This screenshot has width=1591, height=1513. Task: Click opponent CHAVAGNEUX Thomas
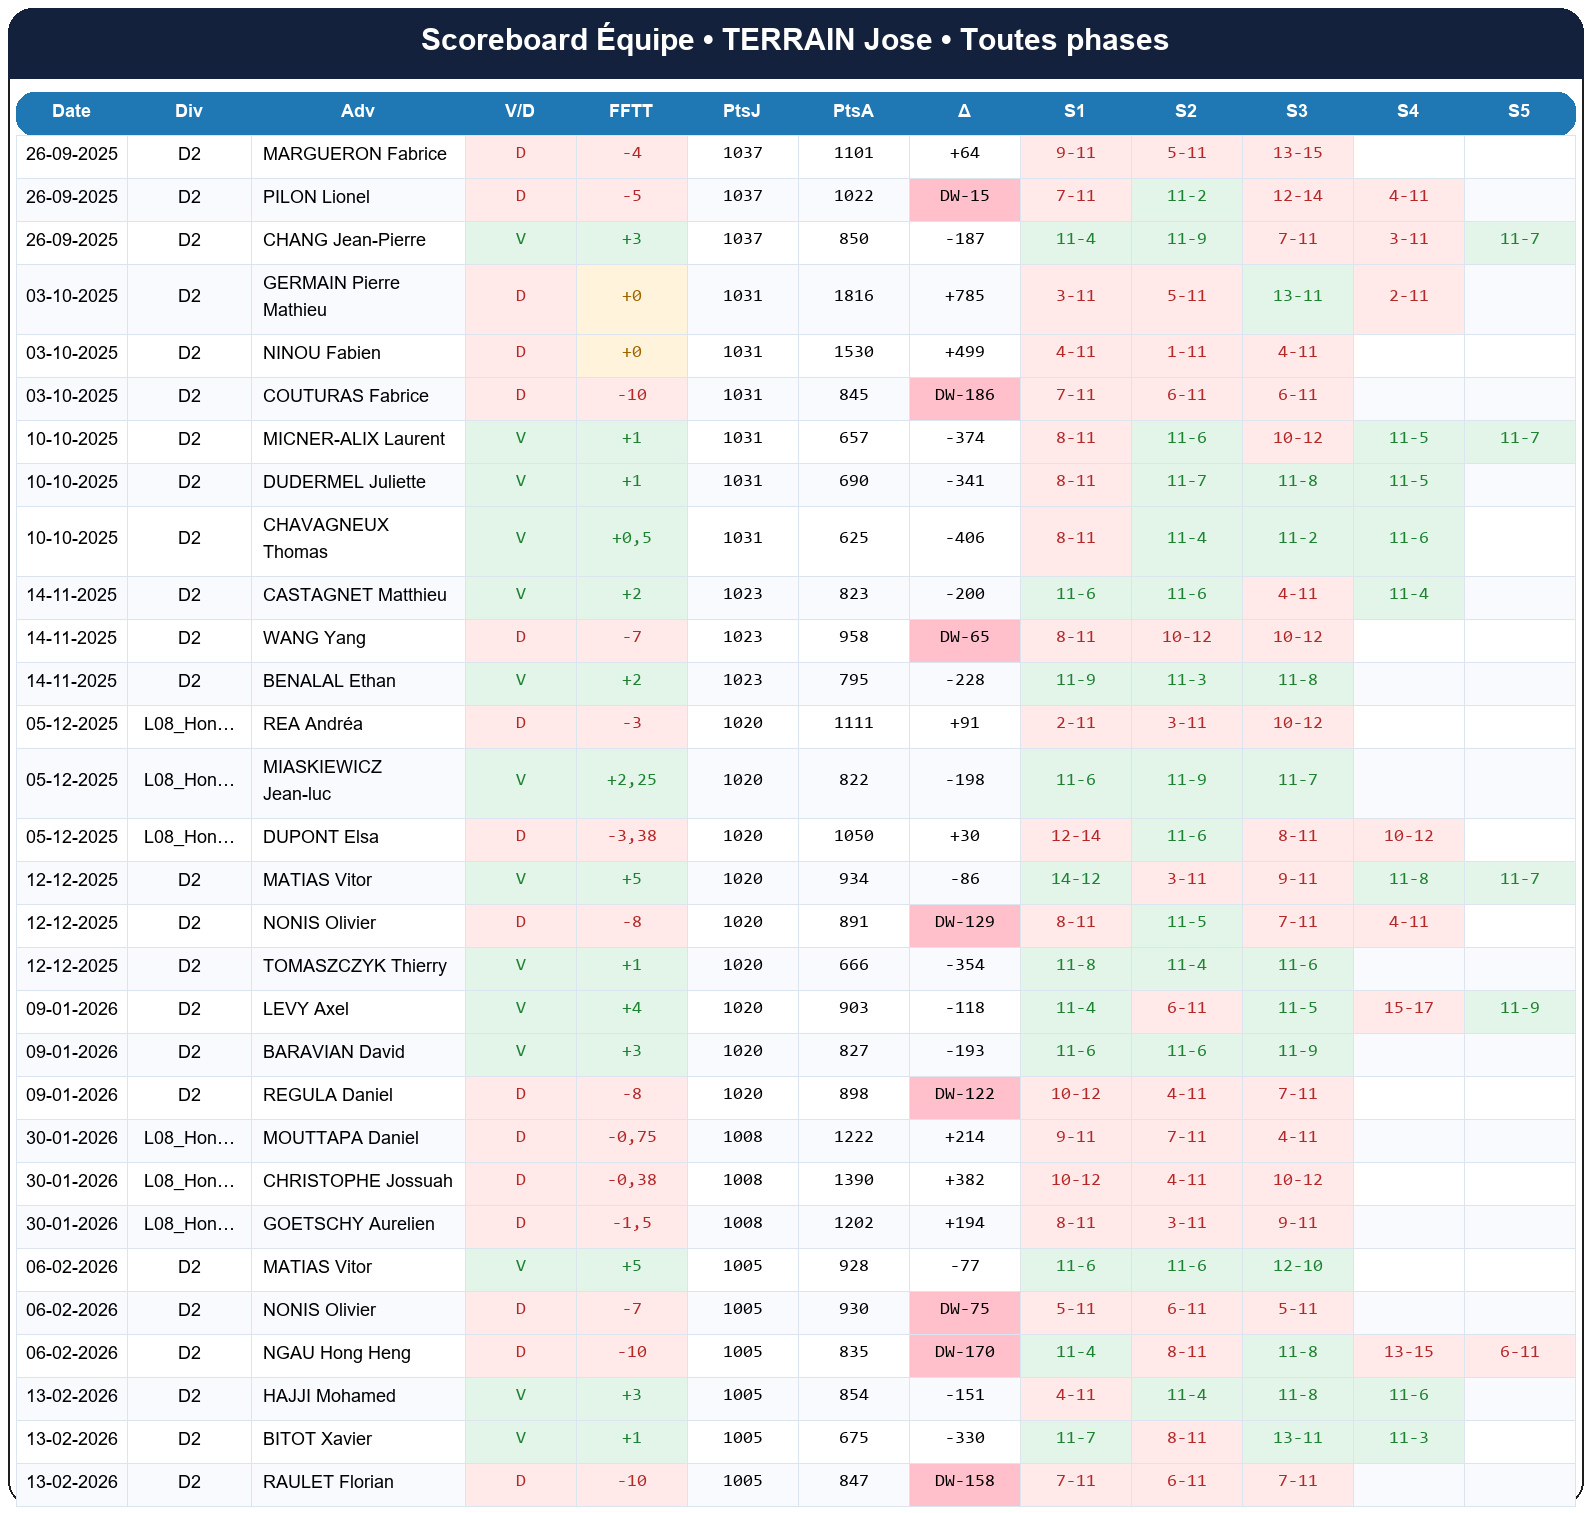tap(326, 538)
